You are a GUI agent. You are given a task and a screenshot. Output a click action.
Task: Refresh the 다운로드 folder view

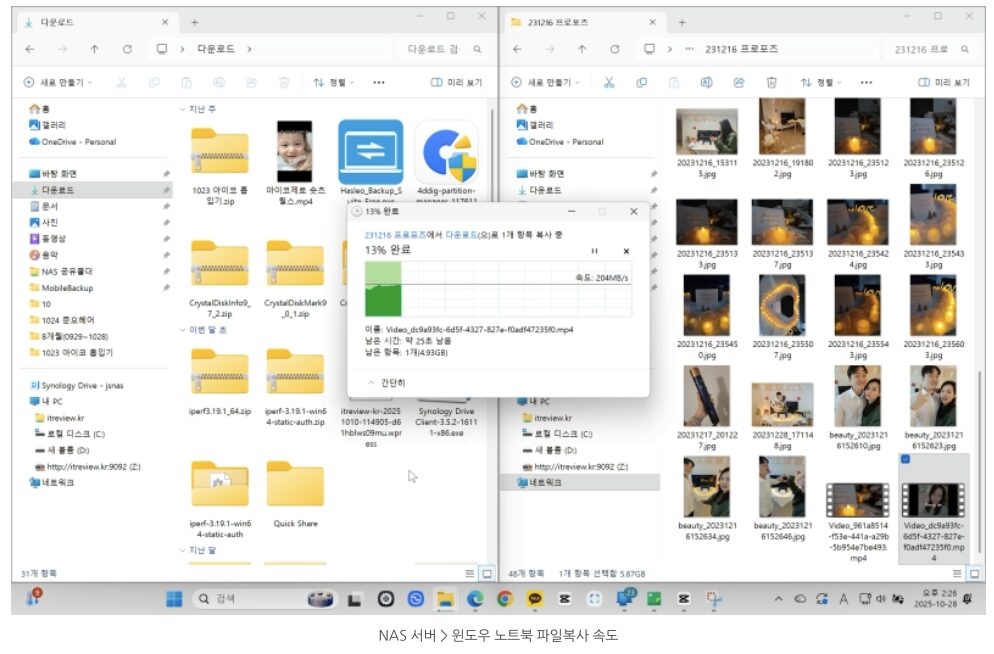[127, 49]
